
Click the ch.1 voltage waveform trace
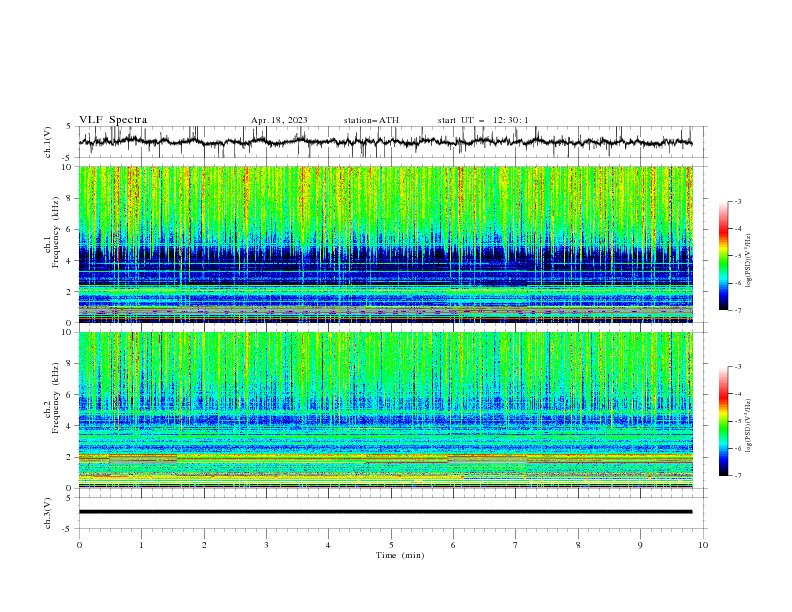[385, 142]
